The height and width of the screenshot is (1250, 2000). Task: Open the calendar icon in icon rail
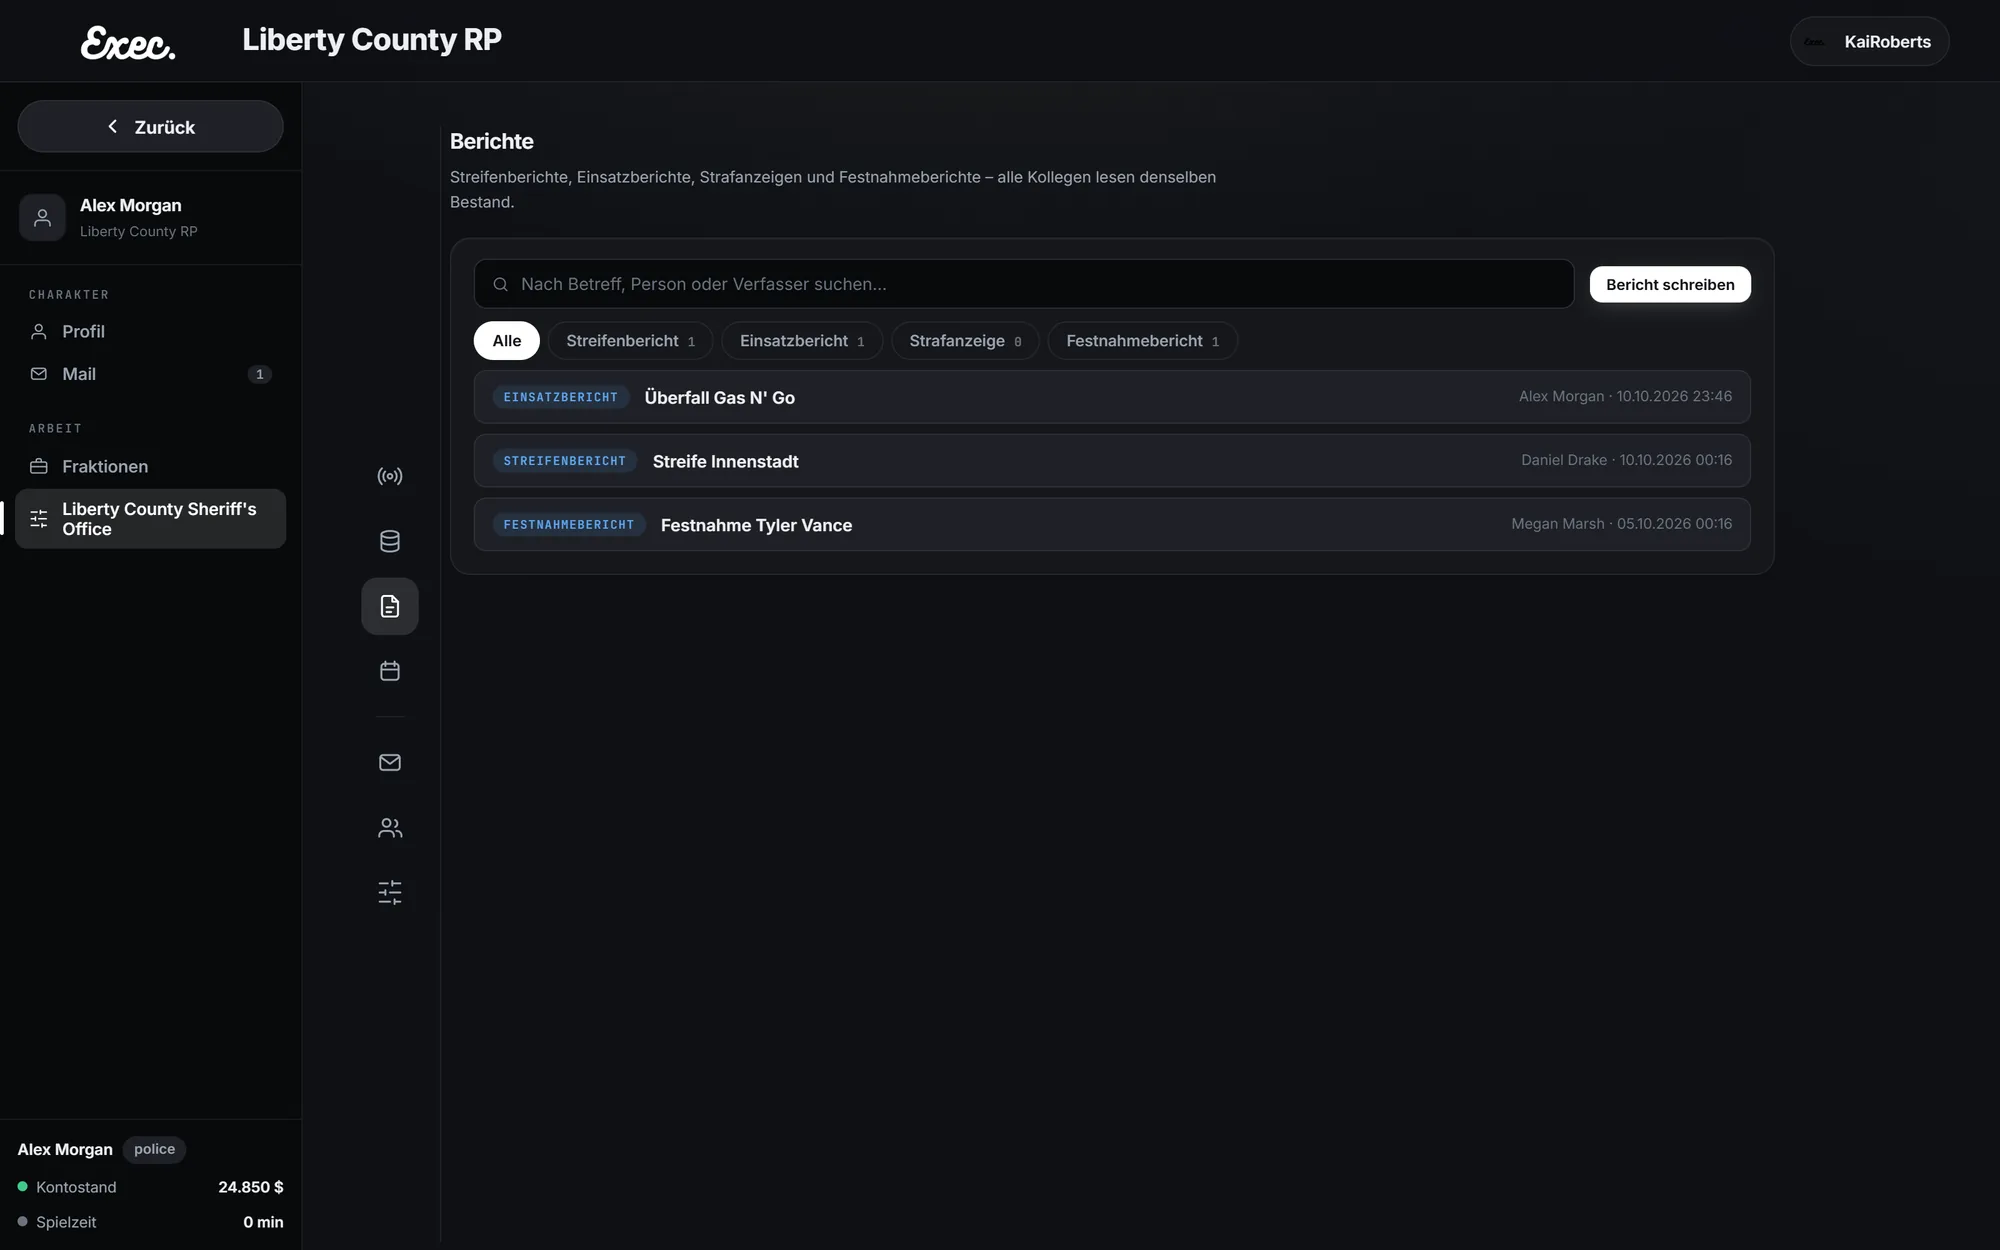[390, 671]
